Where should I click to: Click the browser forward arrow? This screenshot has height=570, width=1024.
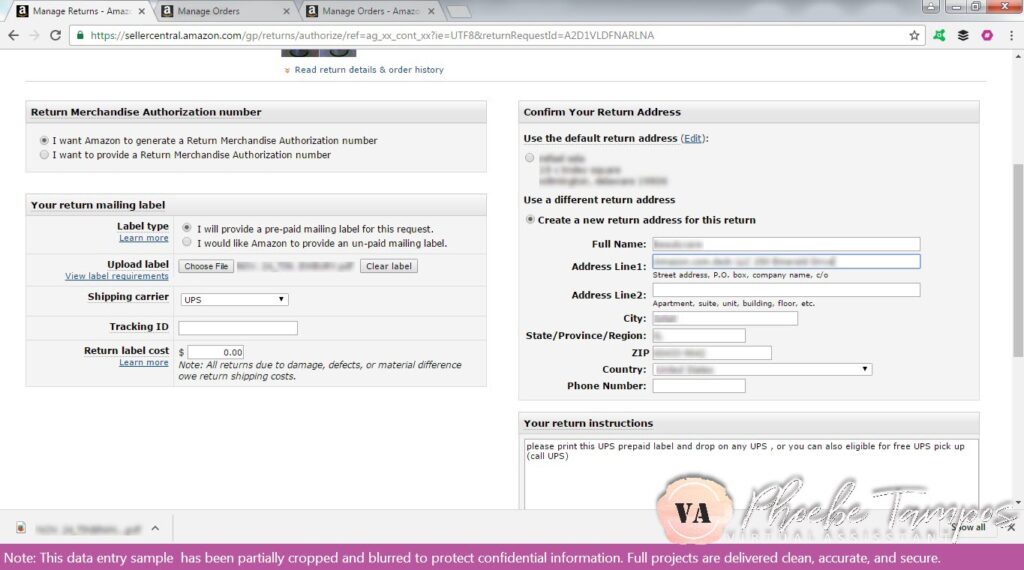[34, 35]
